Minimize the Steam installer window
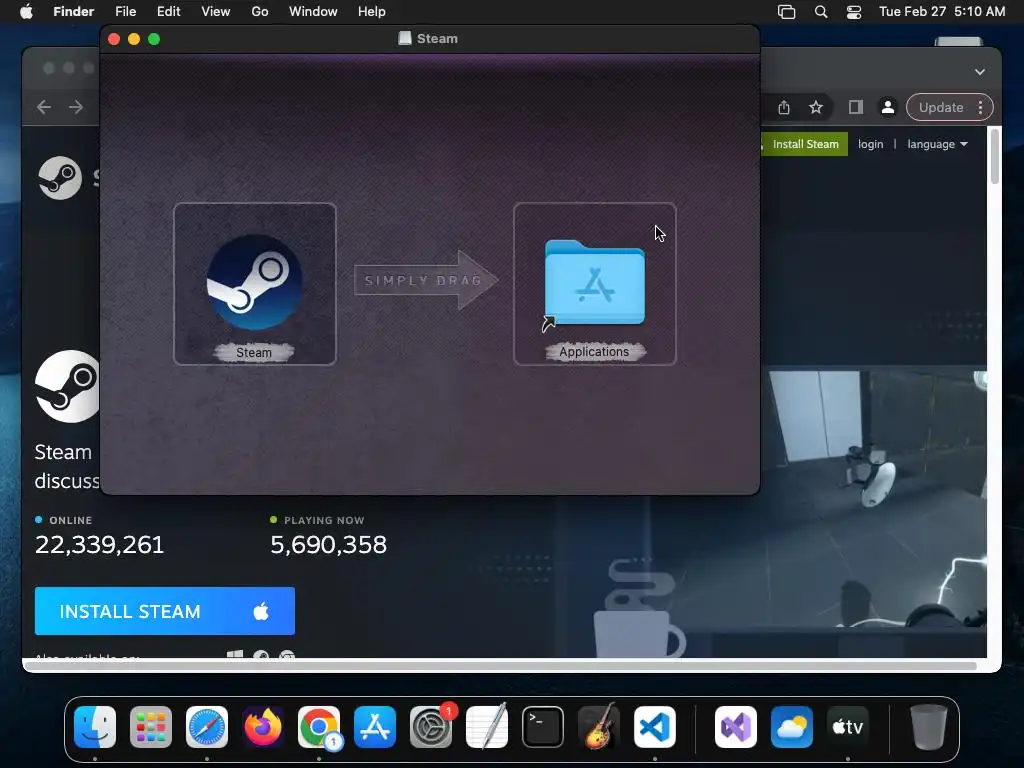Image resolution: width=1024 pixels, height=768 pixels. (x=134, y=39)
